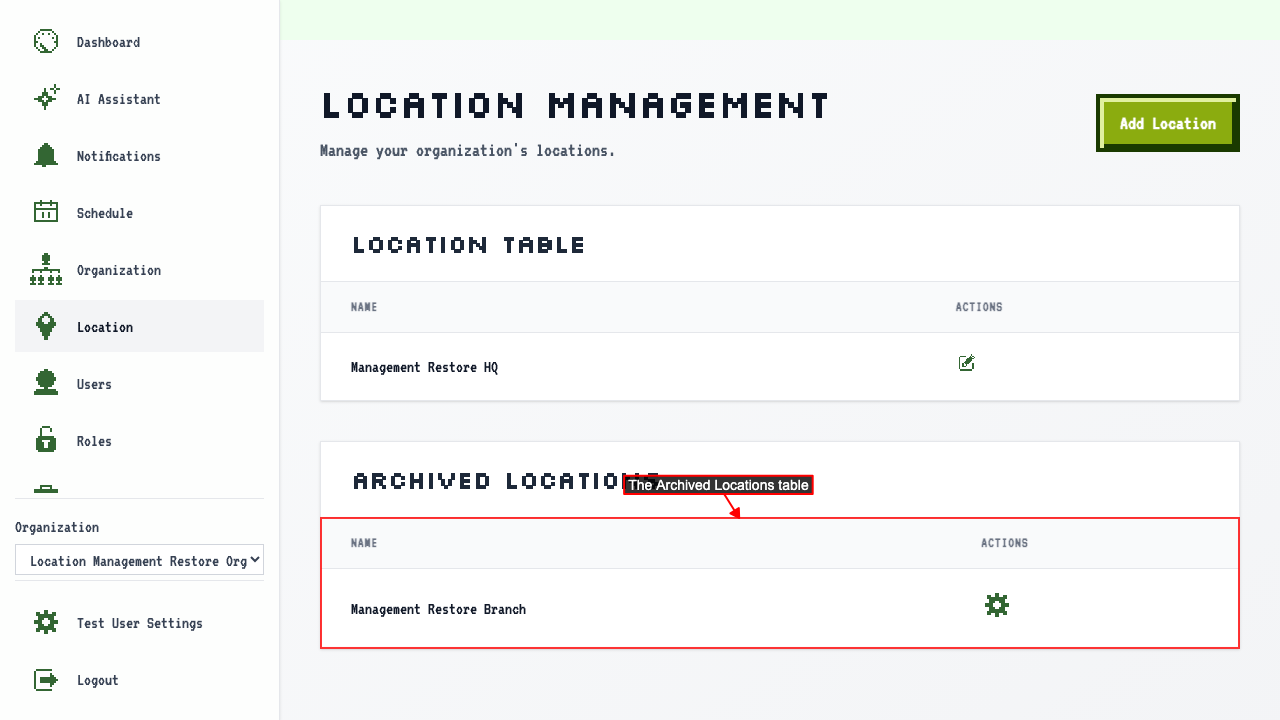Viewport: 1280px width, 720px height.
Task: Open Users via person icon
Action: (46, 383)
